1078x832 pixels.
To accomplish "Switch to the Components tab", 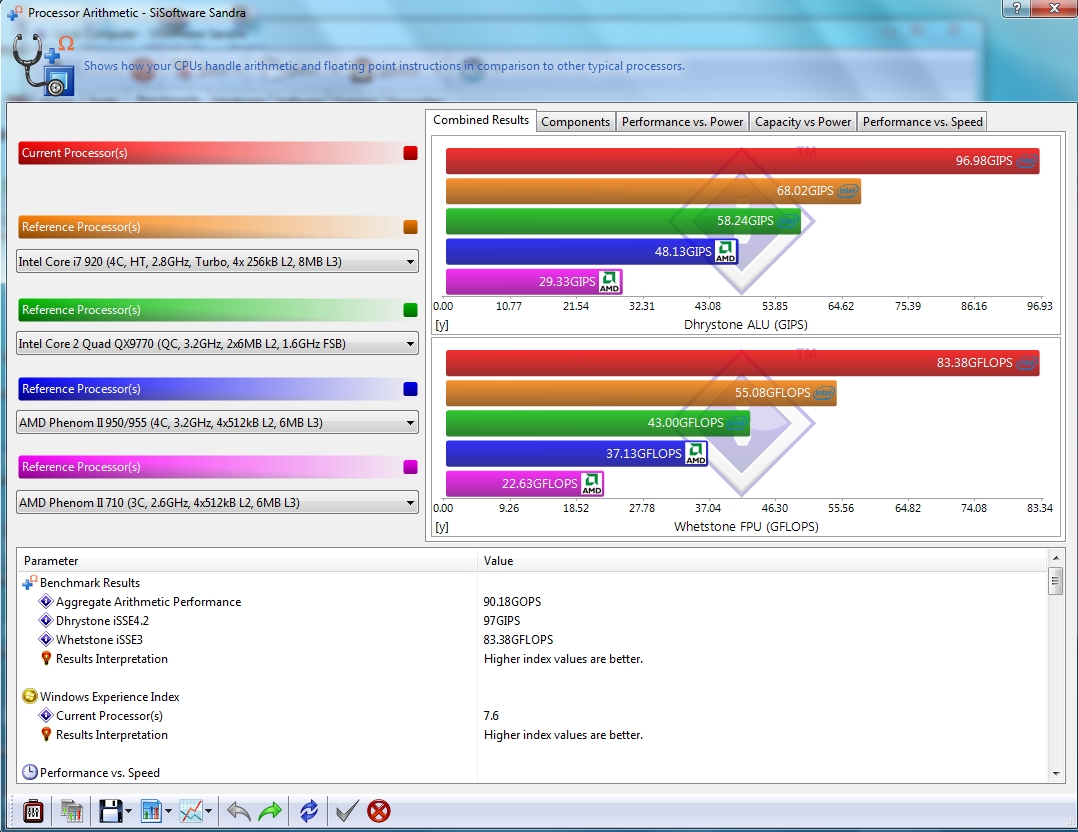I will tap(575, 122).
